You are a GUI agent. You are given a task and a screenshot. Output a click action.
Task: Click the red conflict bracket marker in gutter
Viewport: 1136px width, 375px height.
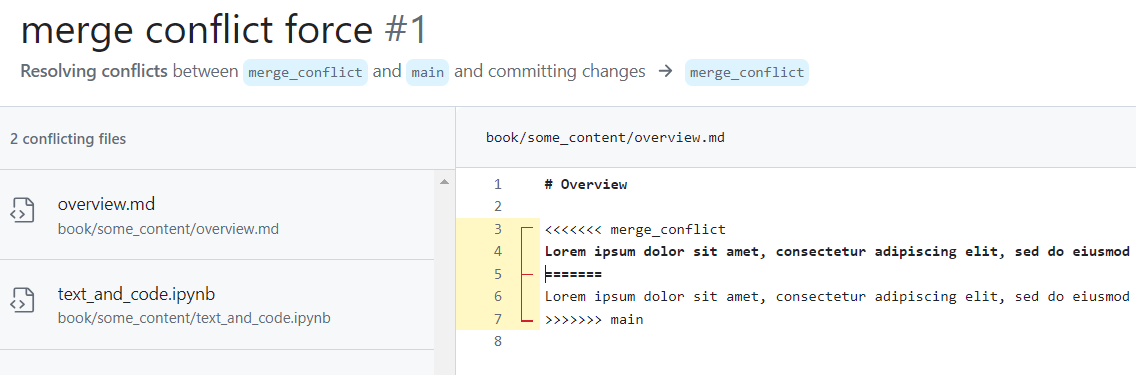click(525, 274)
